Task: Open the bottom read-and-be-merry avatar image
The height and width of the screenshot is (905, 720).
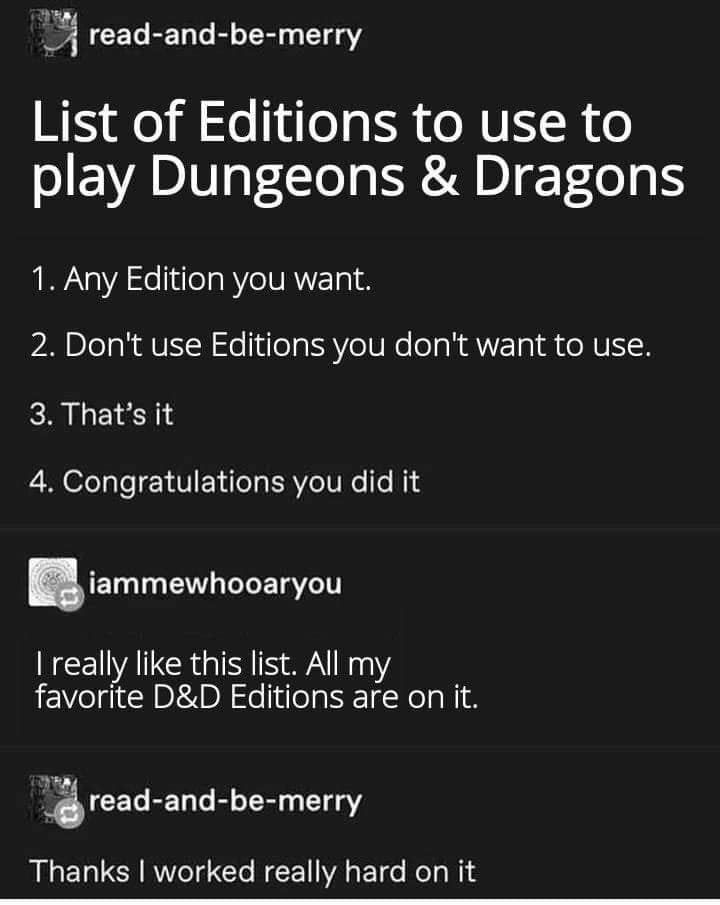Action: [53, 799]
